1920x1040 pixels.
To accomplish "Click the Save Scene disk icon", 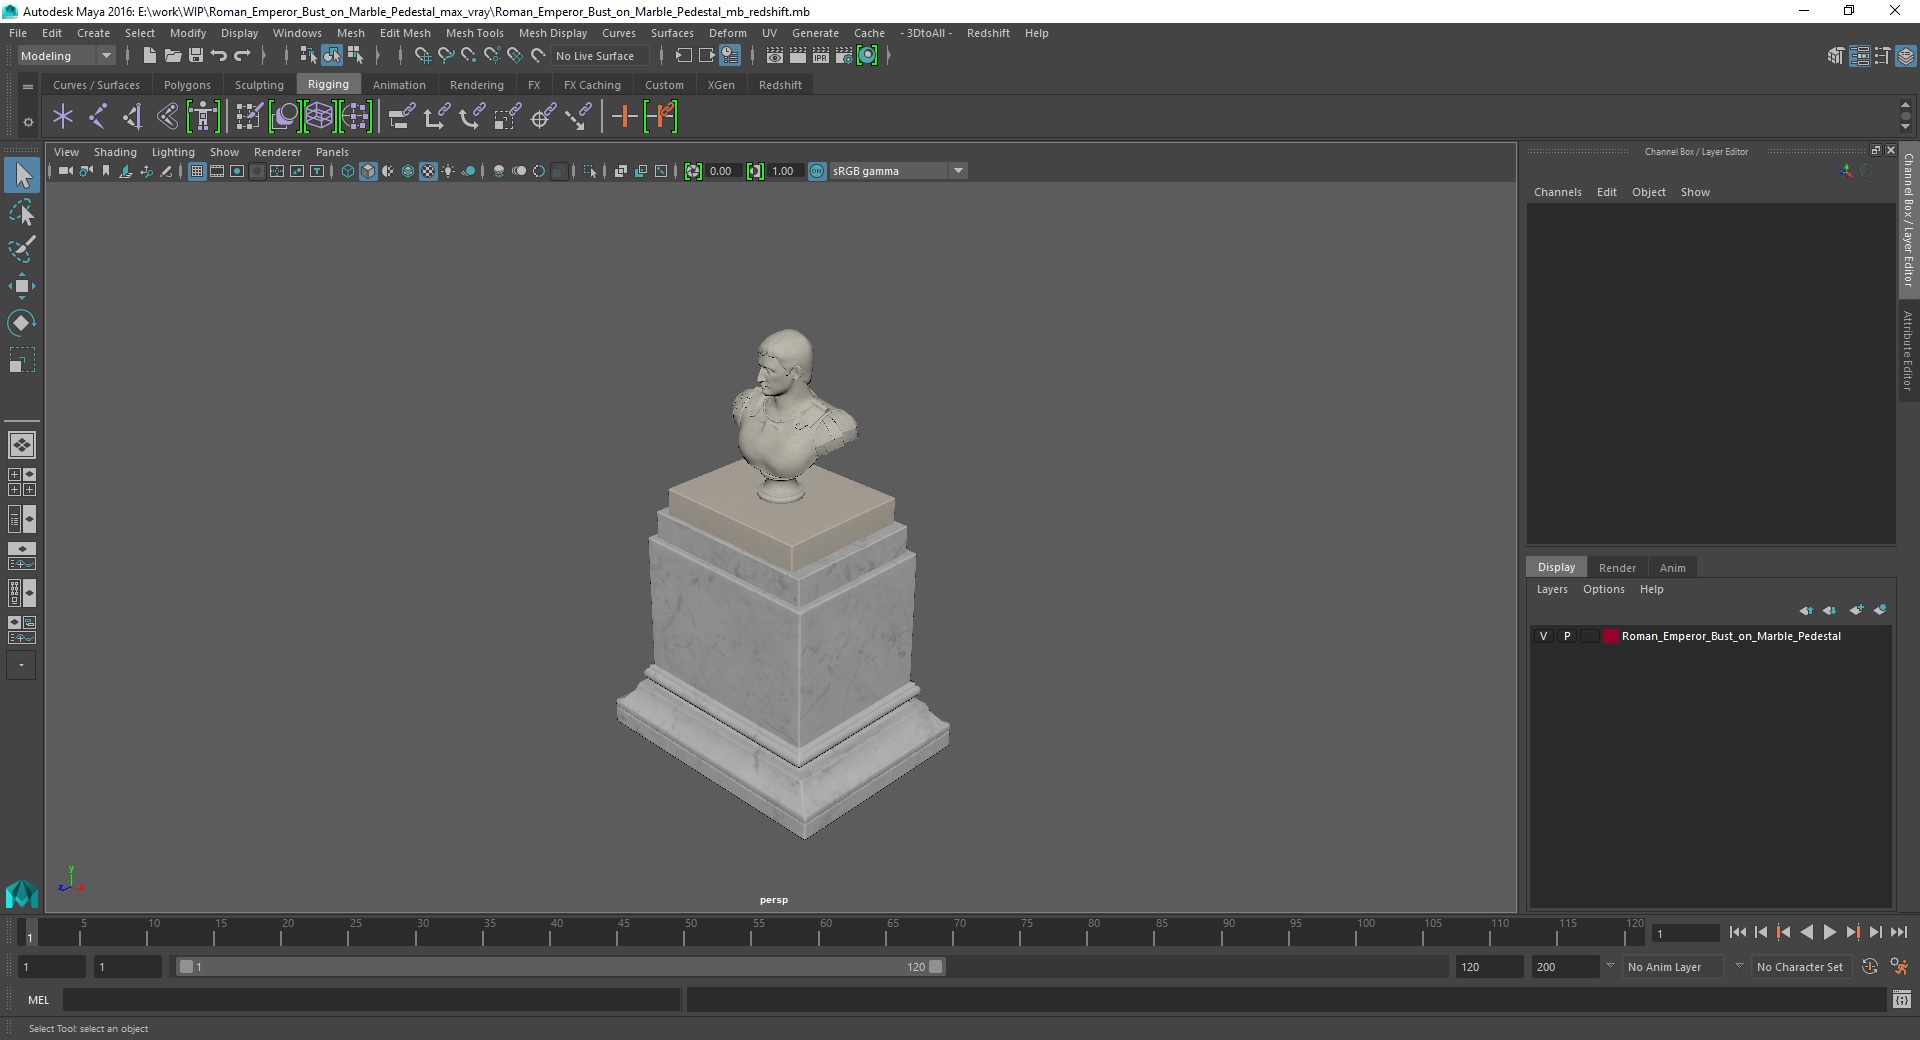I will tap(196, 56).
